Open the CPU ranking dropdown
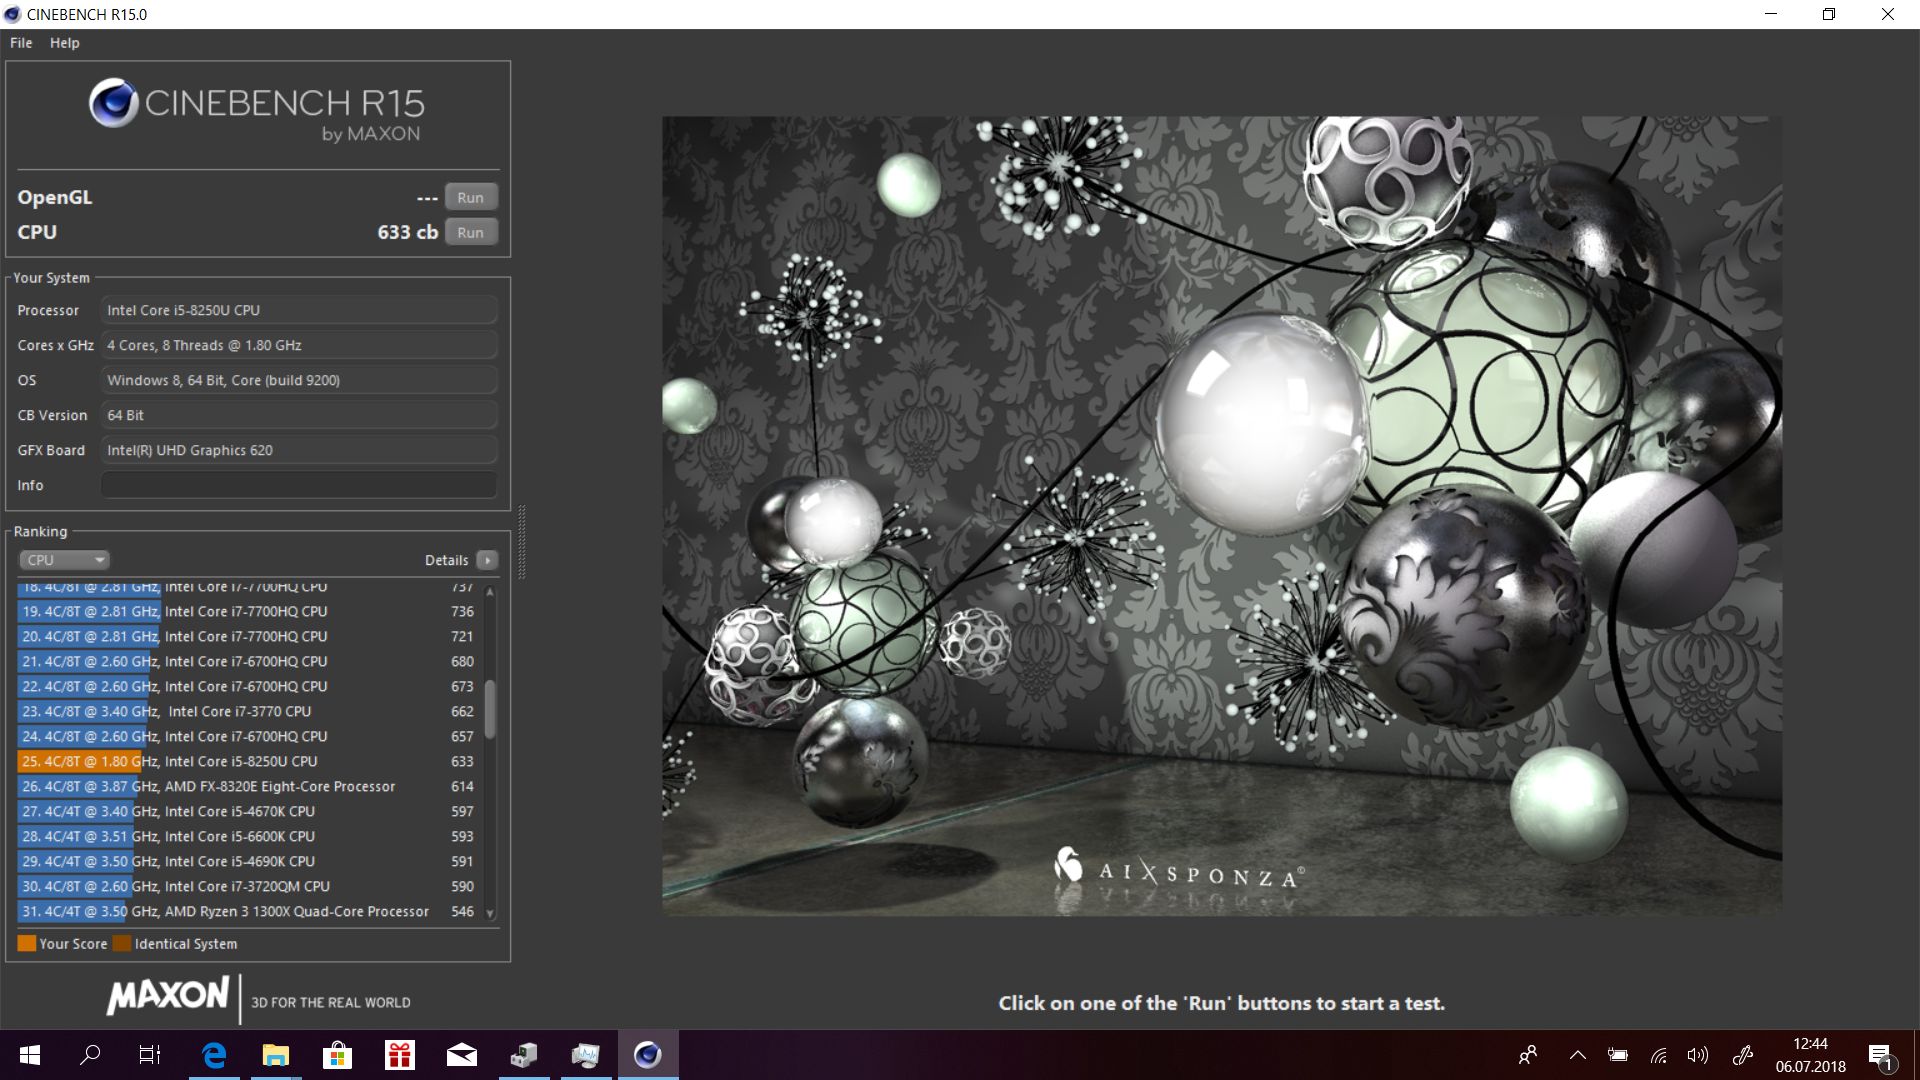The height and width of the screenshot is (1080, 1920). [x=64, y=560]
